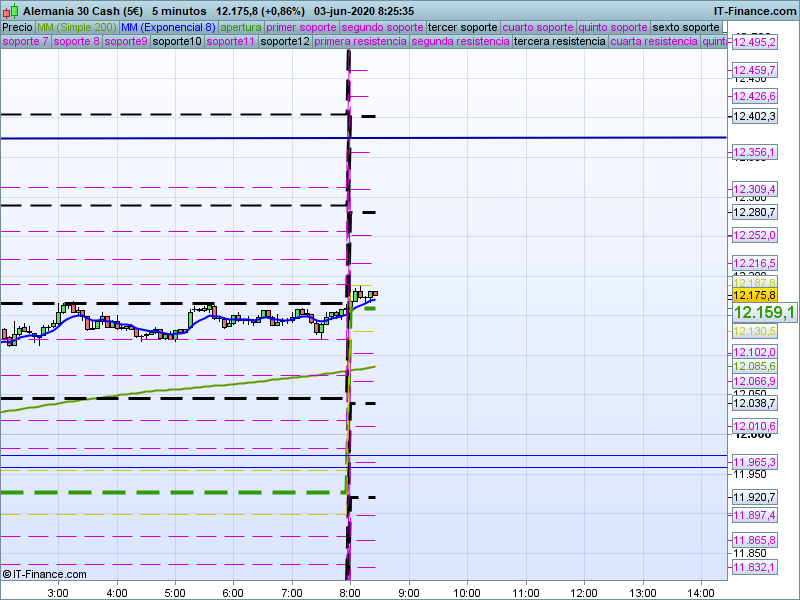The width and height of the screenshot is (800, 600).
Task: Click the tercer soporte label
Action: pos(463,27)
